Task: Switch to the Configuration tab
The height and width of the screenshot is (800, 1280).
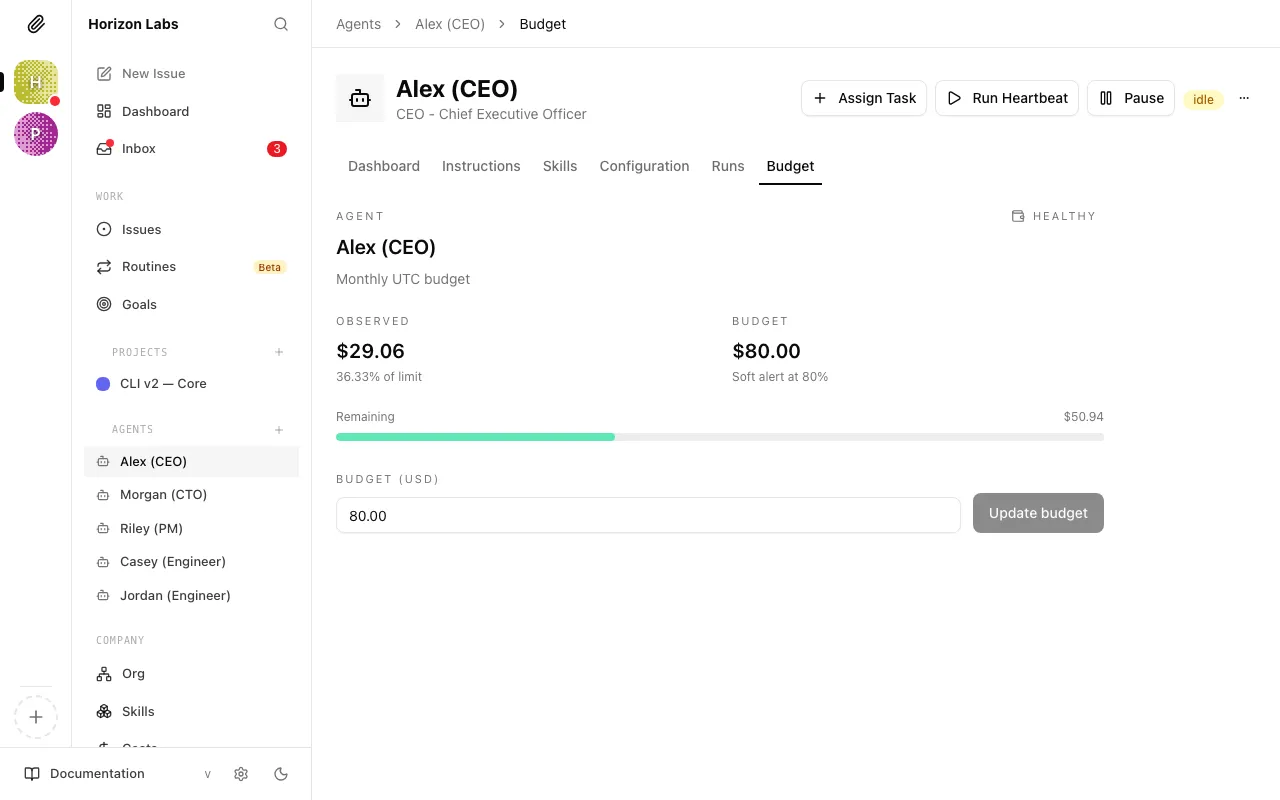Action: tap(644, 166)
